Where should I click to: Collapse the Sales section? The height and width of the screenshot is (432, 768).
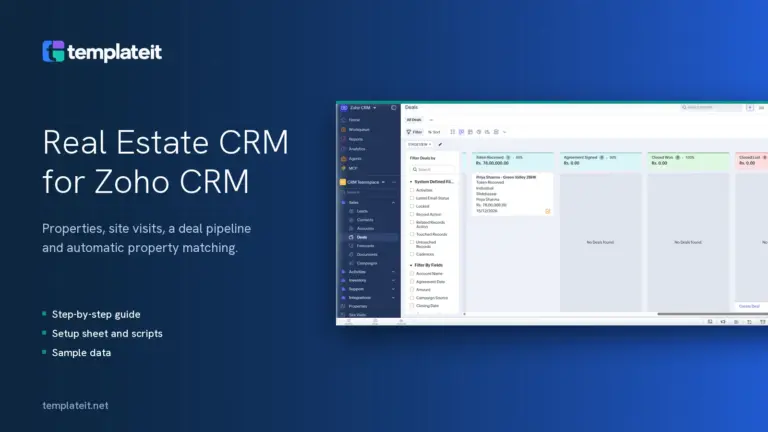coord(393,202)
